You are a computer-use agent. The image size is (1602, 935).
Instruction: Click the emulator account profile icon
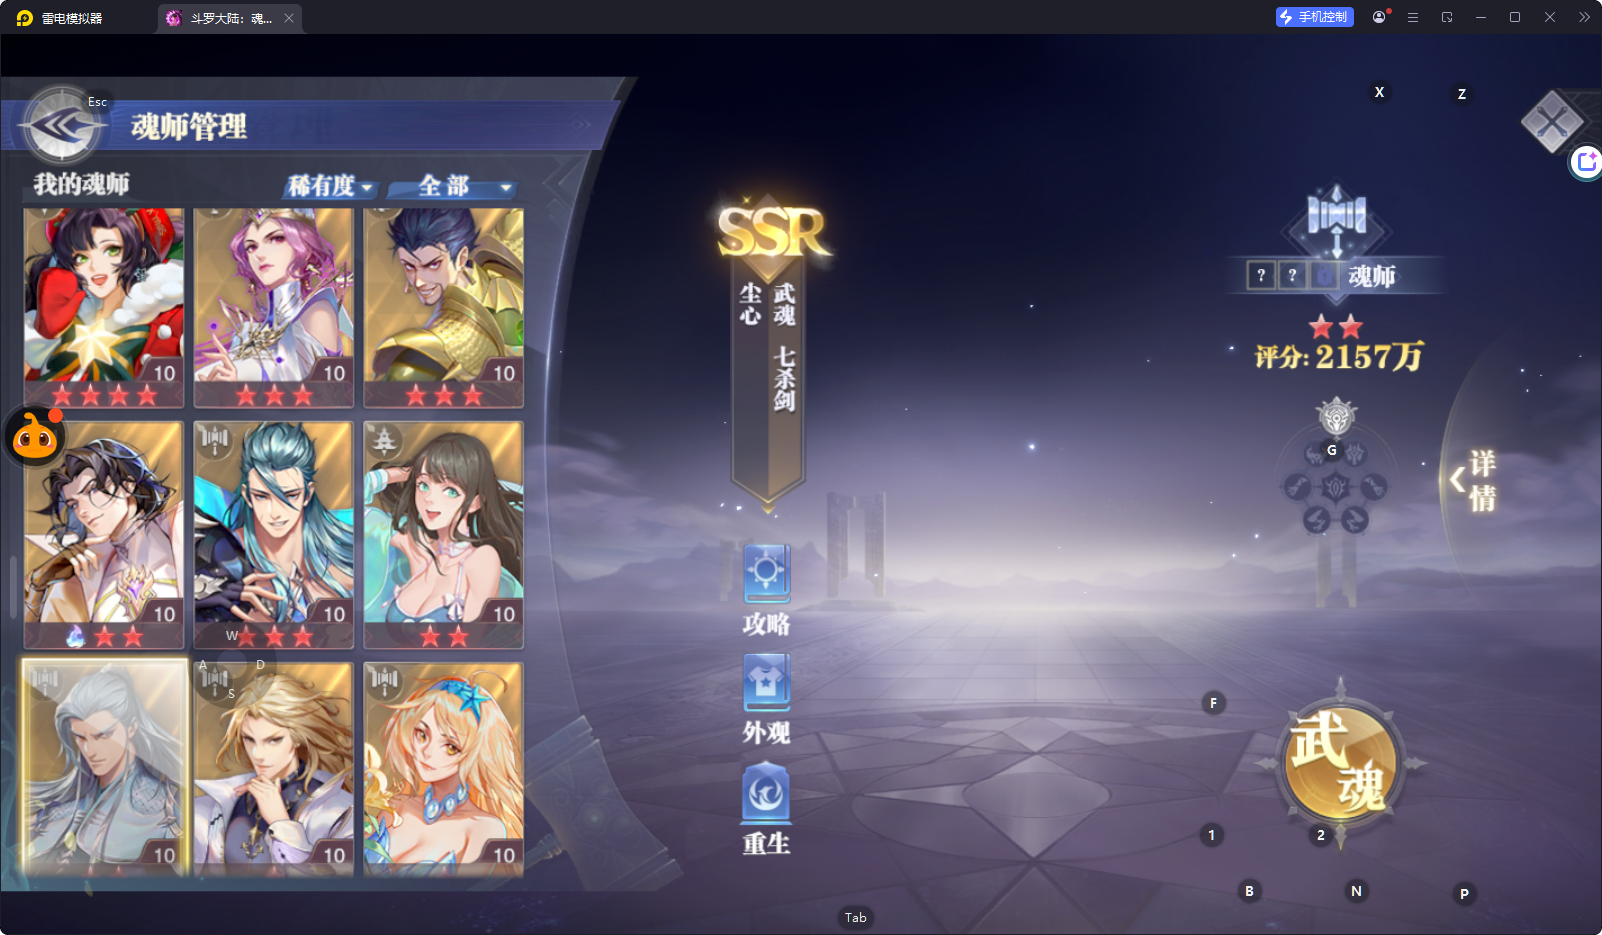click(1380, 17)
